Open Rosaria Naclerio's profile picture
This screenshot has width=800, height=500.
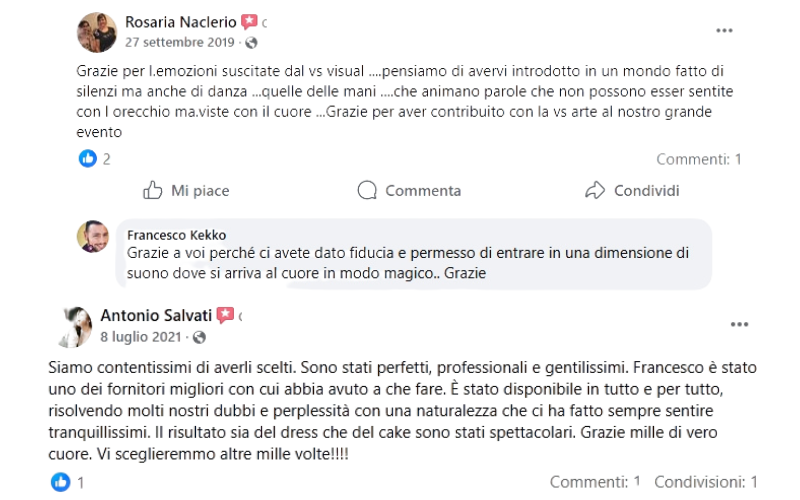click(97, 32)
